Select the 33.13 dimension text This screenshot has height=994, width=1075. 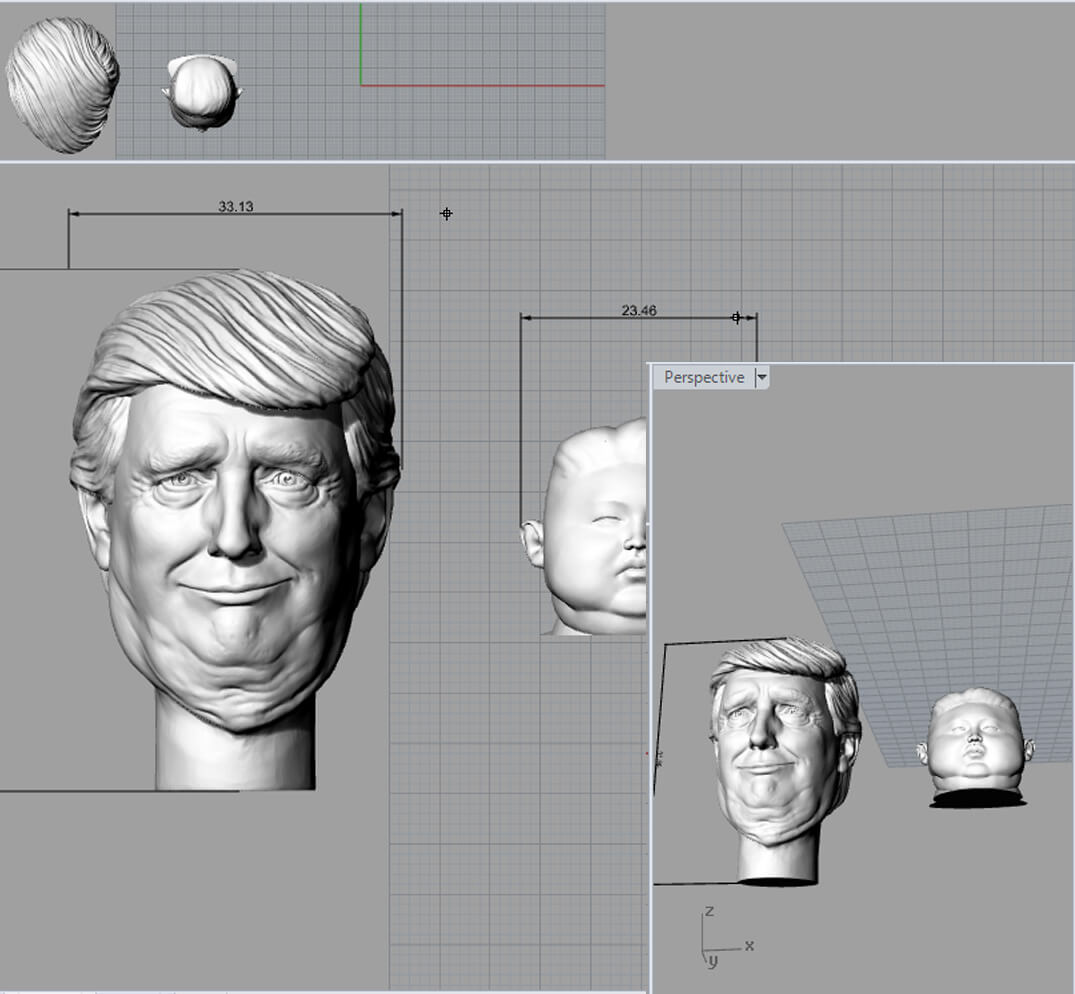pos(236,206)
